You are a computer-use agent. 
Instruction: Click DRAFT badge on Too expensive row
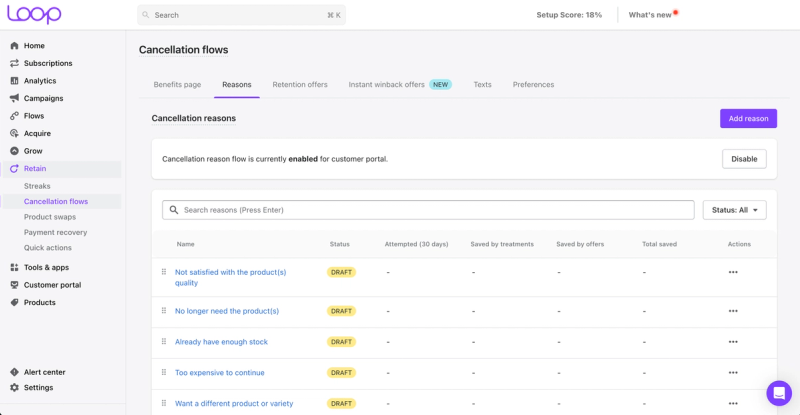[x=341, y=373]
